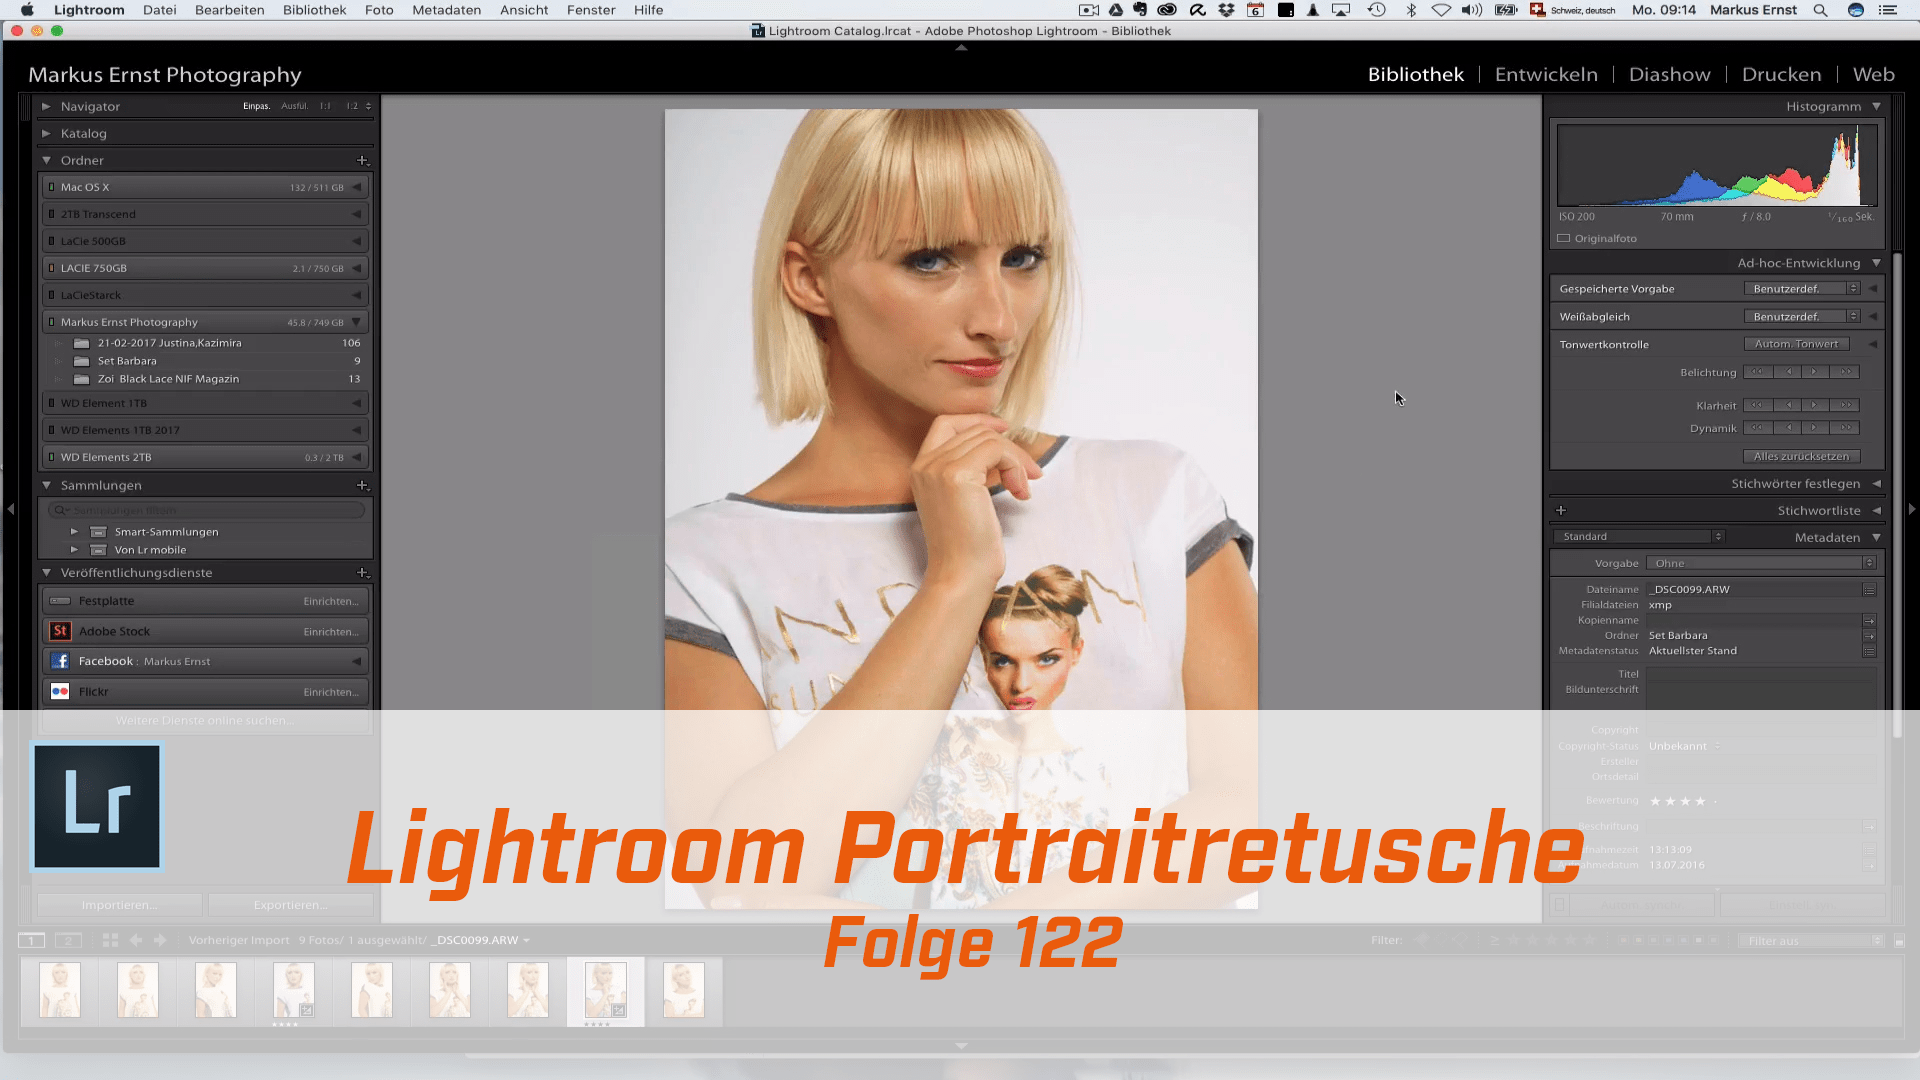
Task: Open batch rename icon beside Dateiname field
Action: [1869, 590]
